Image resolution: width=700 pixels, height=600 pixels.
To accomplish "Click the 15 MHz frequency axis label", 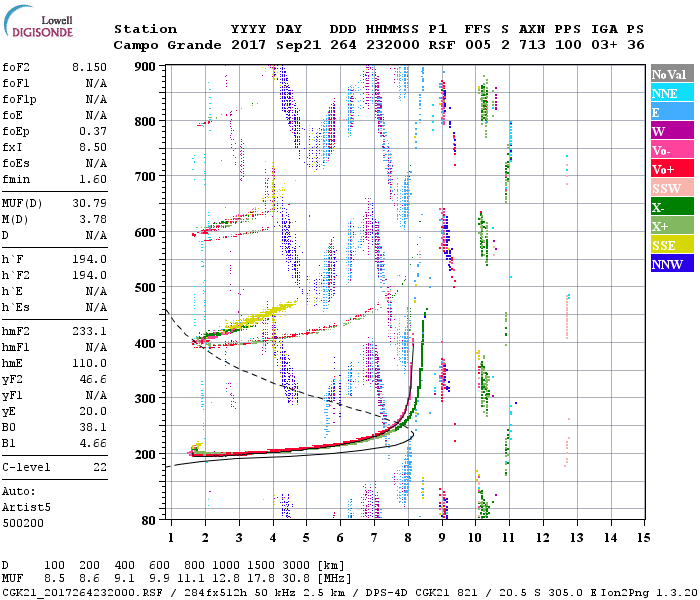I will (x=643, y=538).
